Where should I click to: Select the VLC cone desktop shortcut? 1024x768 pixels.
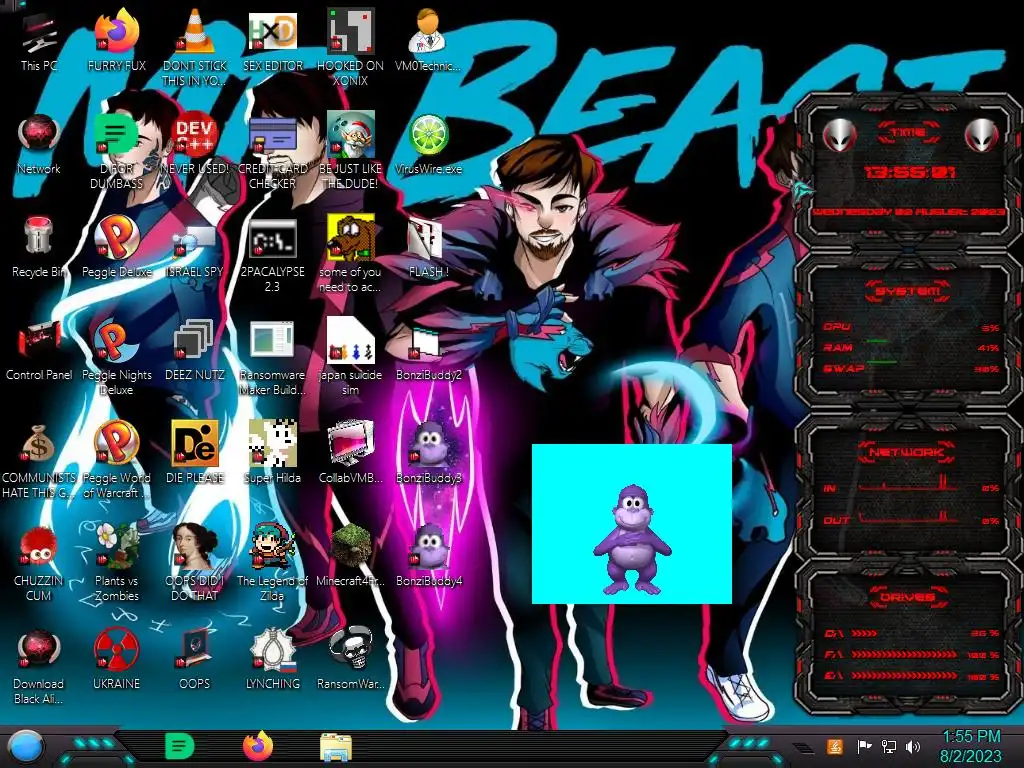click(195, 47)
